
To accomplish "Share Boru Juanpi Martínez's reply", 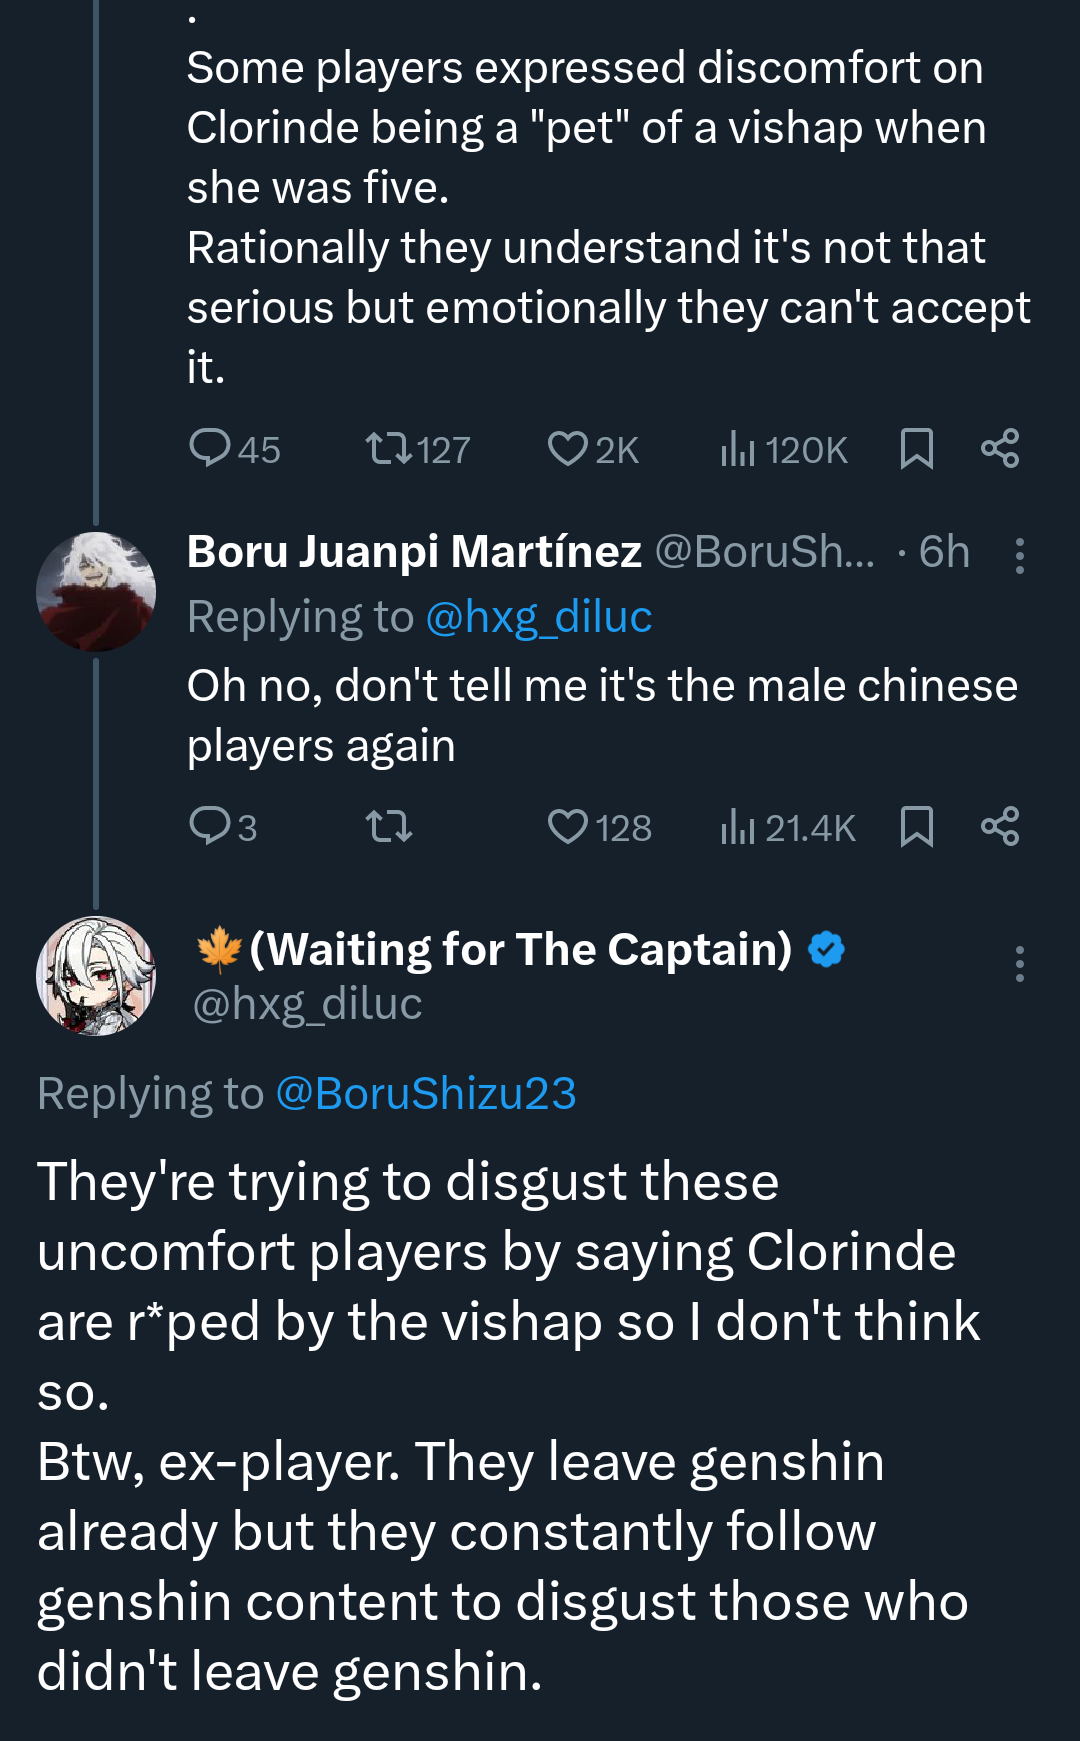I will (x=999, y=826).
